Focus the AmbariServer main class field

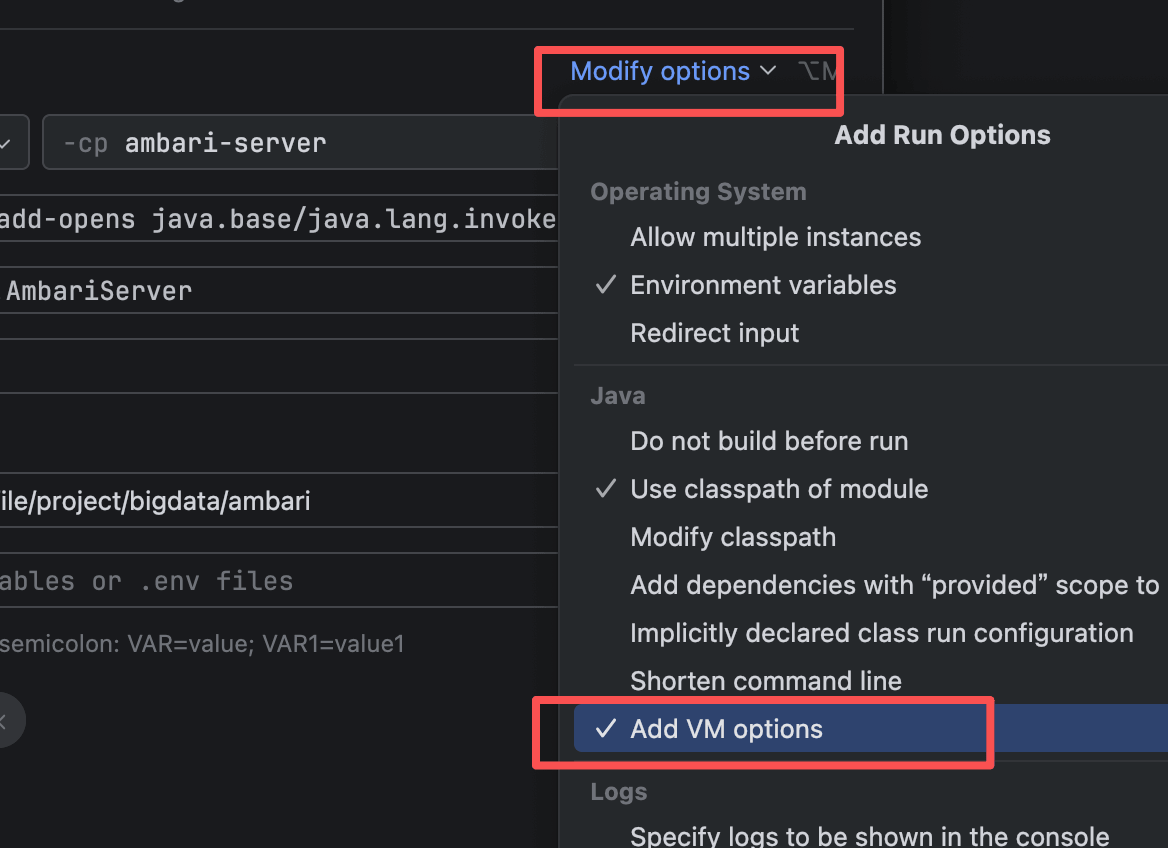pyautogui.click(x=278, y=291)
